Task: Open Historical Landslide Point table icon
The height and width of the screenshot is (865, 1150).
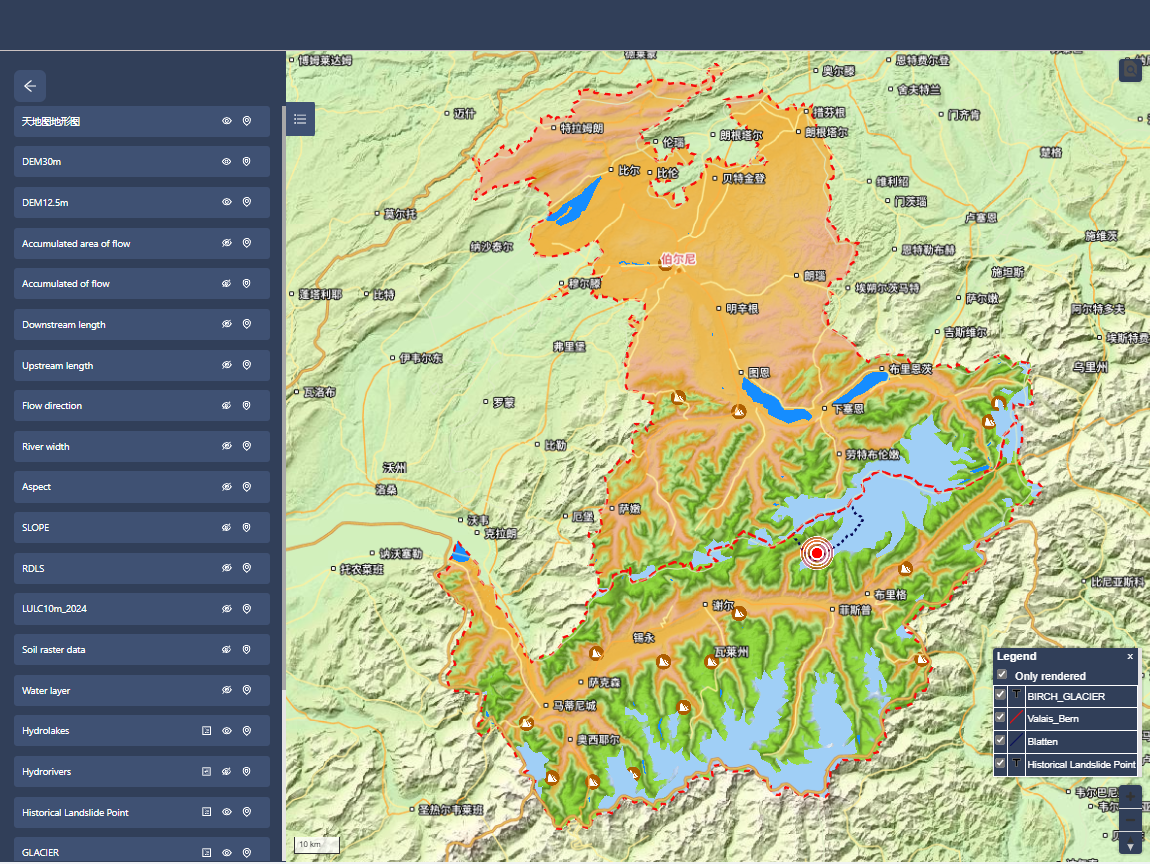Action: coord(207,812)
